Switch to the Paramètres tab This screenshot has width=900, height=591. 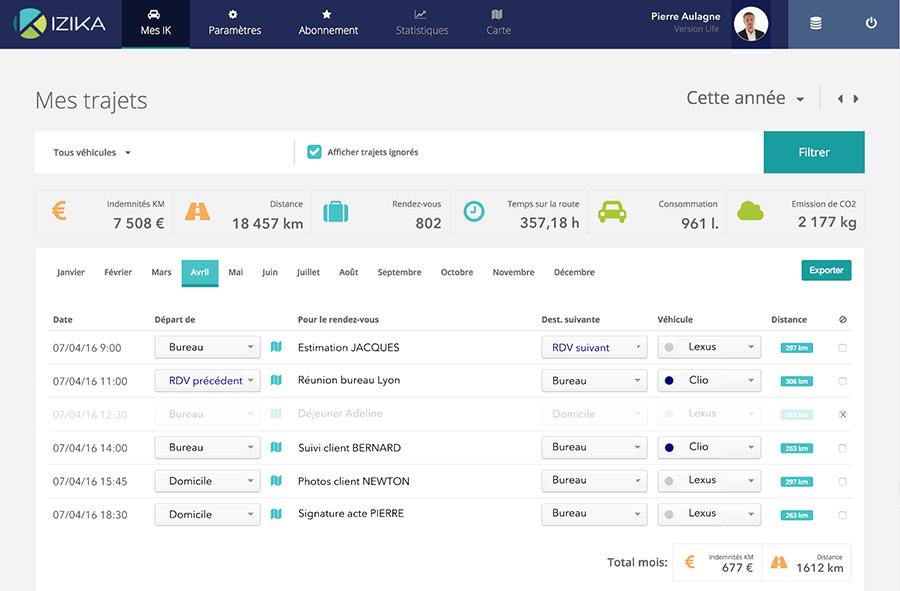click(234, 23)
